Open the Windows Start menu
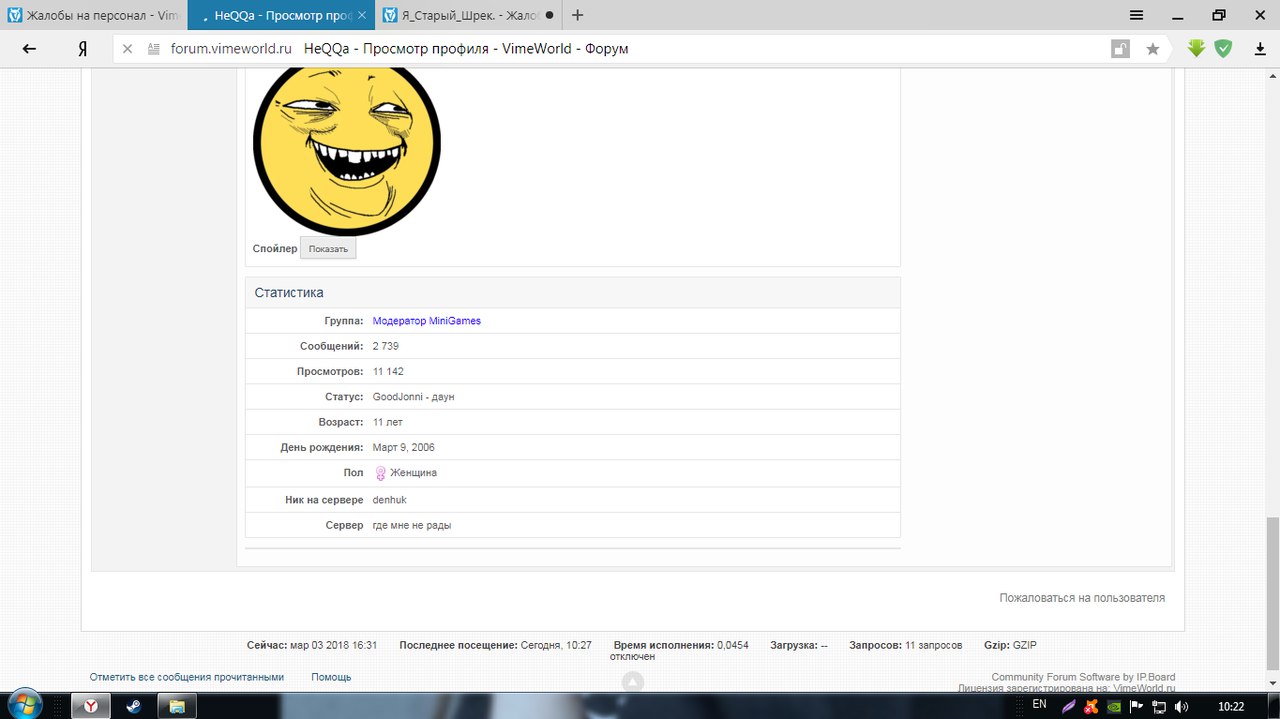Image resolution: width=1280 pixels, height=719 pixels. [x=24, y=705]
